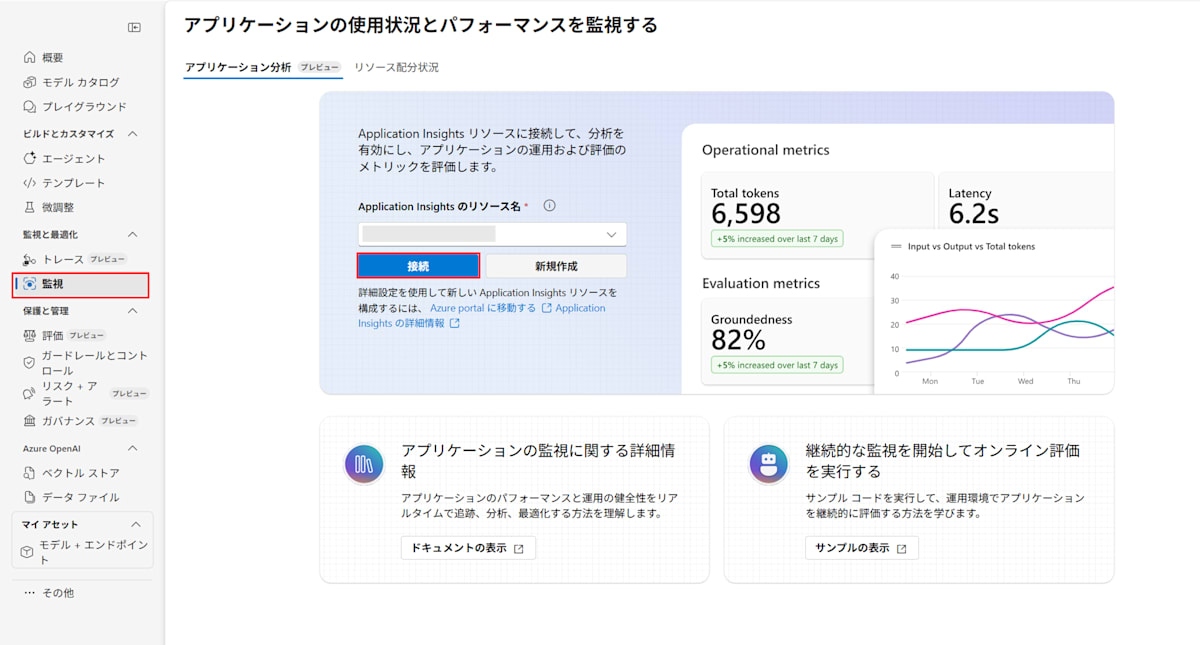Click the リスク + アラート icon

coord(30,392)
